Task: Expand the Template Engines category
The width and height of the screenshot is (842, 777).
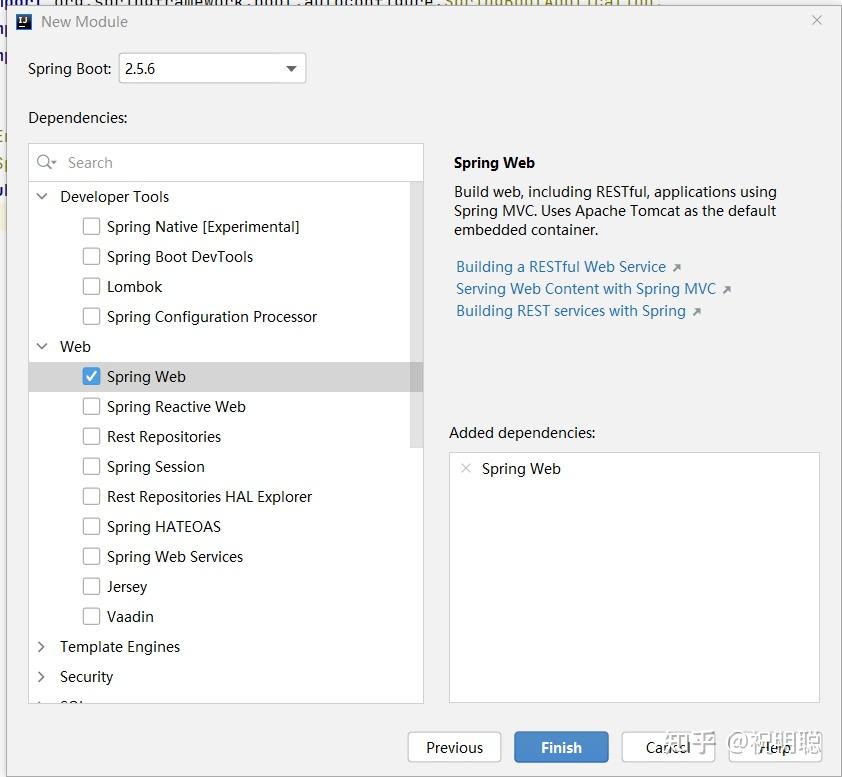Action: (42, 646)
